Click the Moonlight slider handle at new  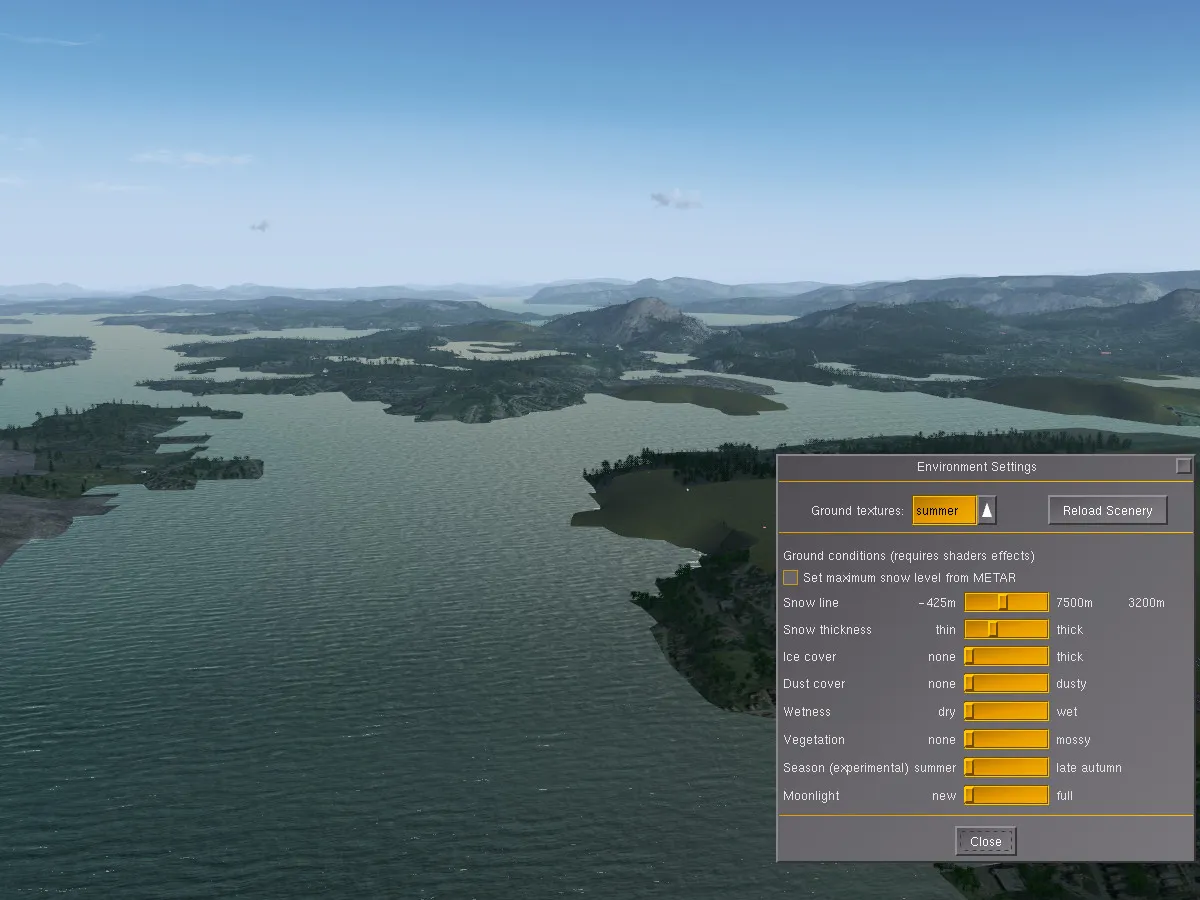click(x=969, y=796)
